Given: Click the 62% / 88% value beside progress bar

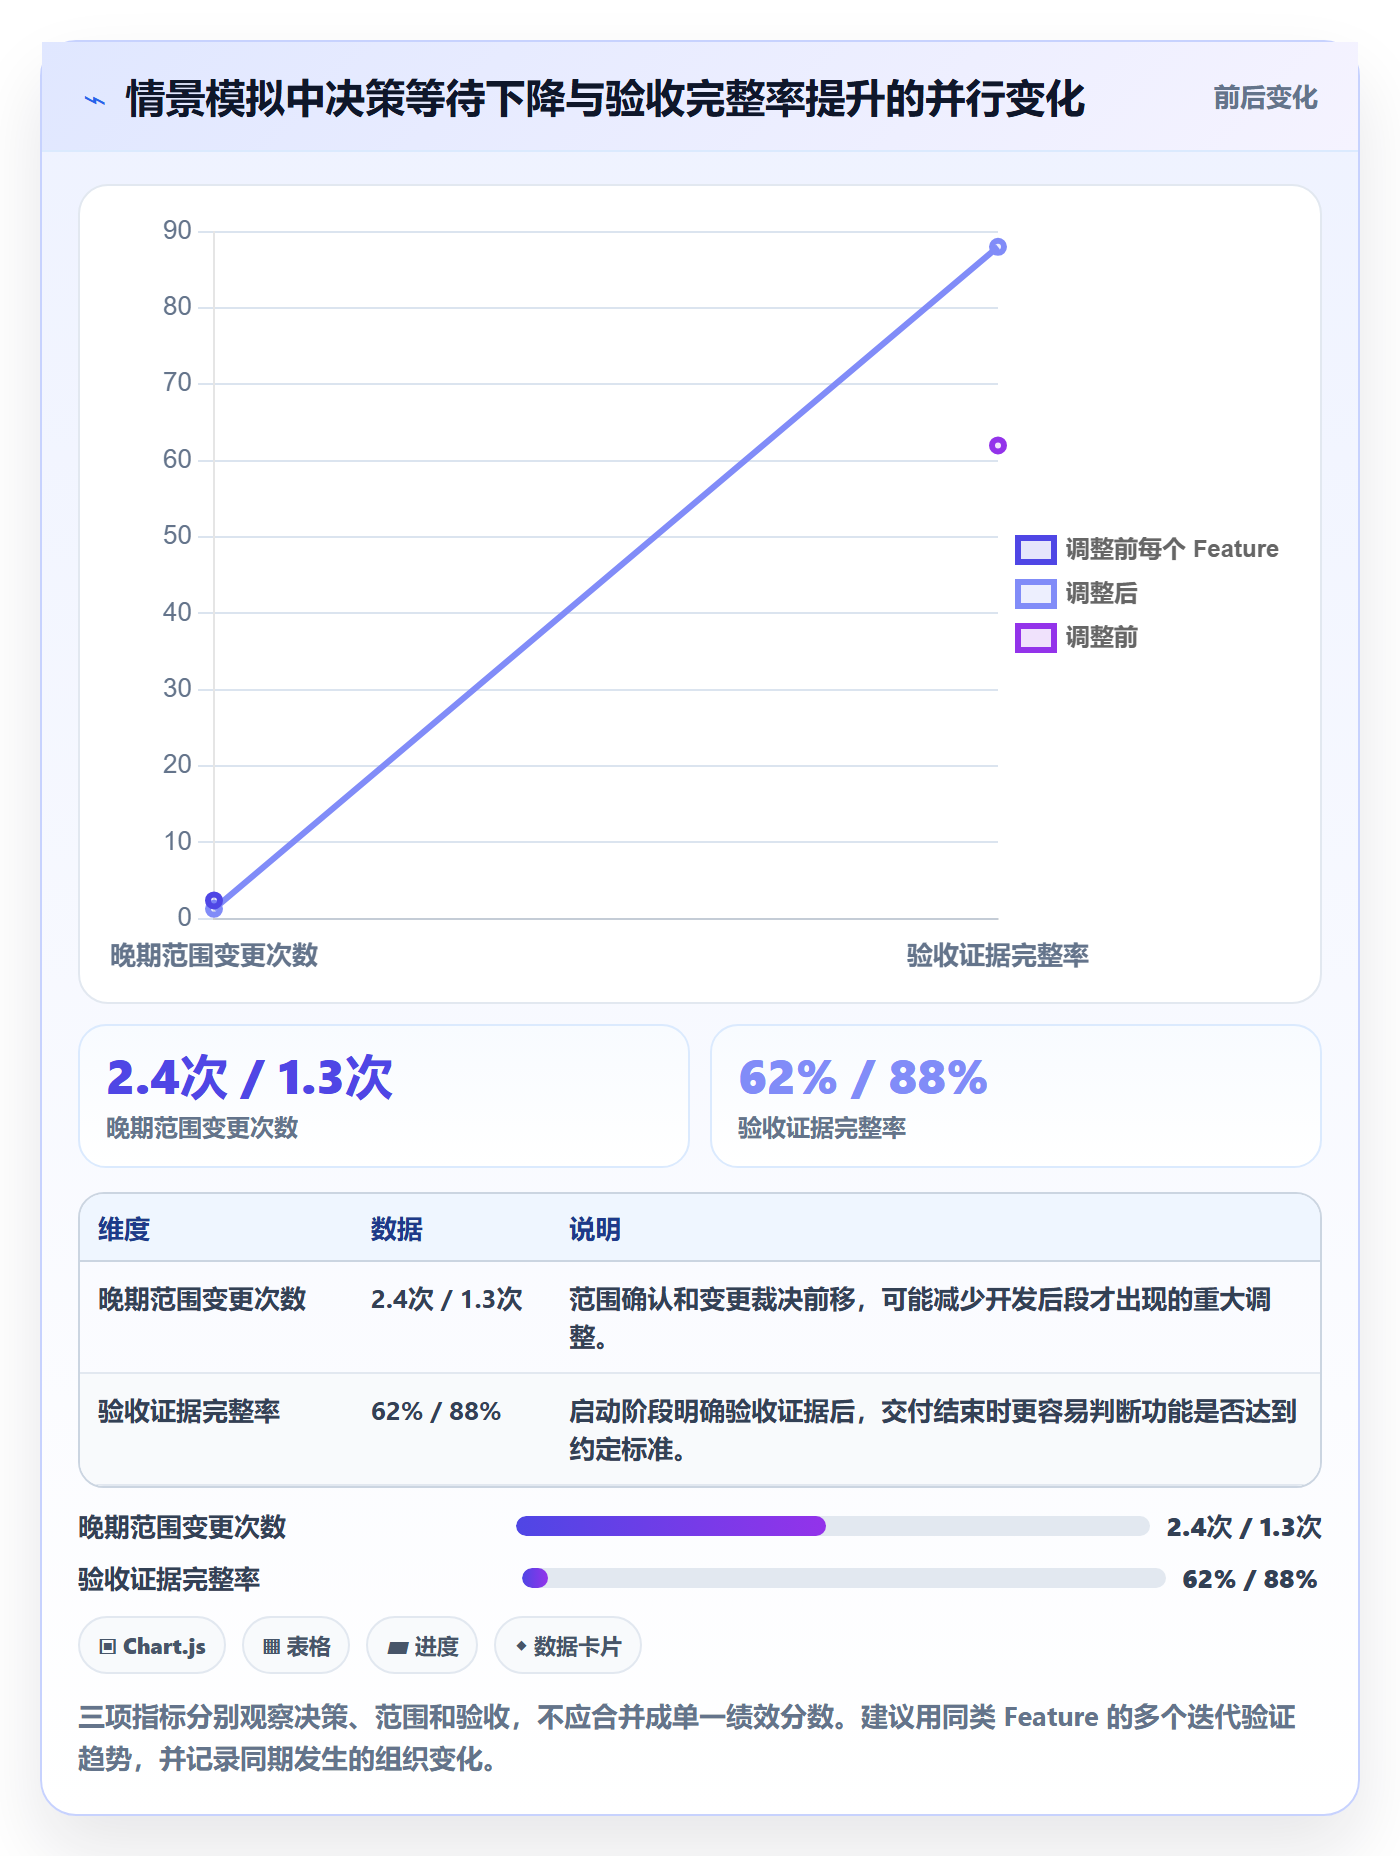Looking at the screenshot, I should [1250, 1579].
